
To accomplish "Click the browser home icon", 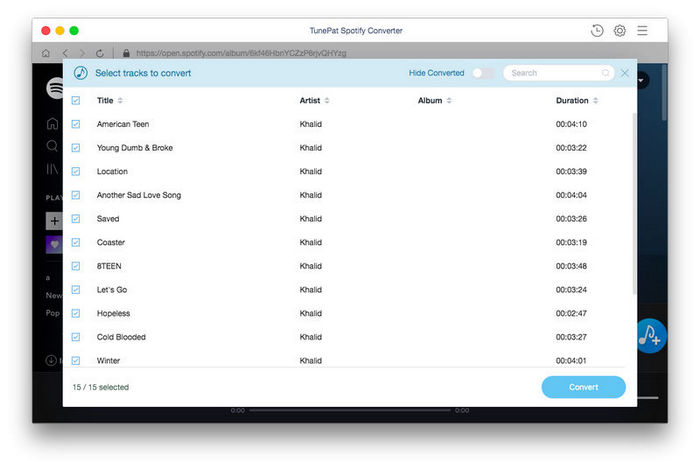I will [x=46, y=53].
